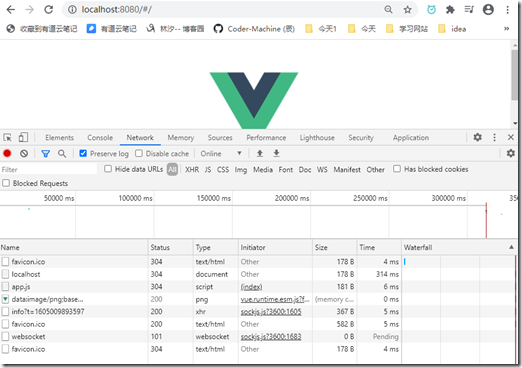
Task: Reload the page with refresh icon
Action: tap(49, 10)
